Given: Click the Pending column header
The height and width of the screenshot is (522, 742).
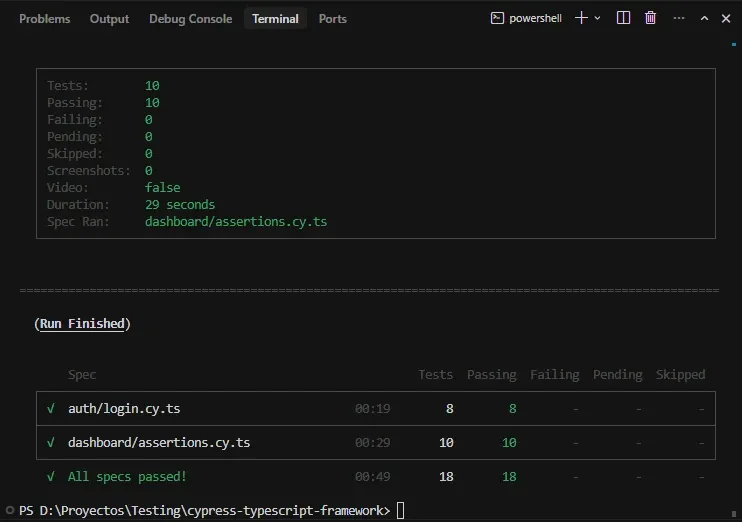Looking at the screenshot, I should [618, 375].
